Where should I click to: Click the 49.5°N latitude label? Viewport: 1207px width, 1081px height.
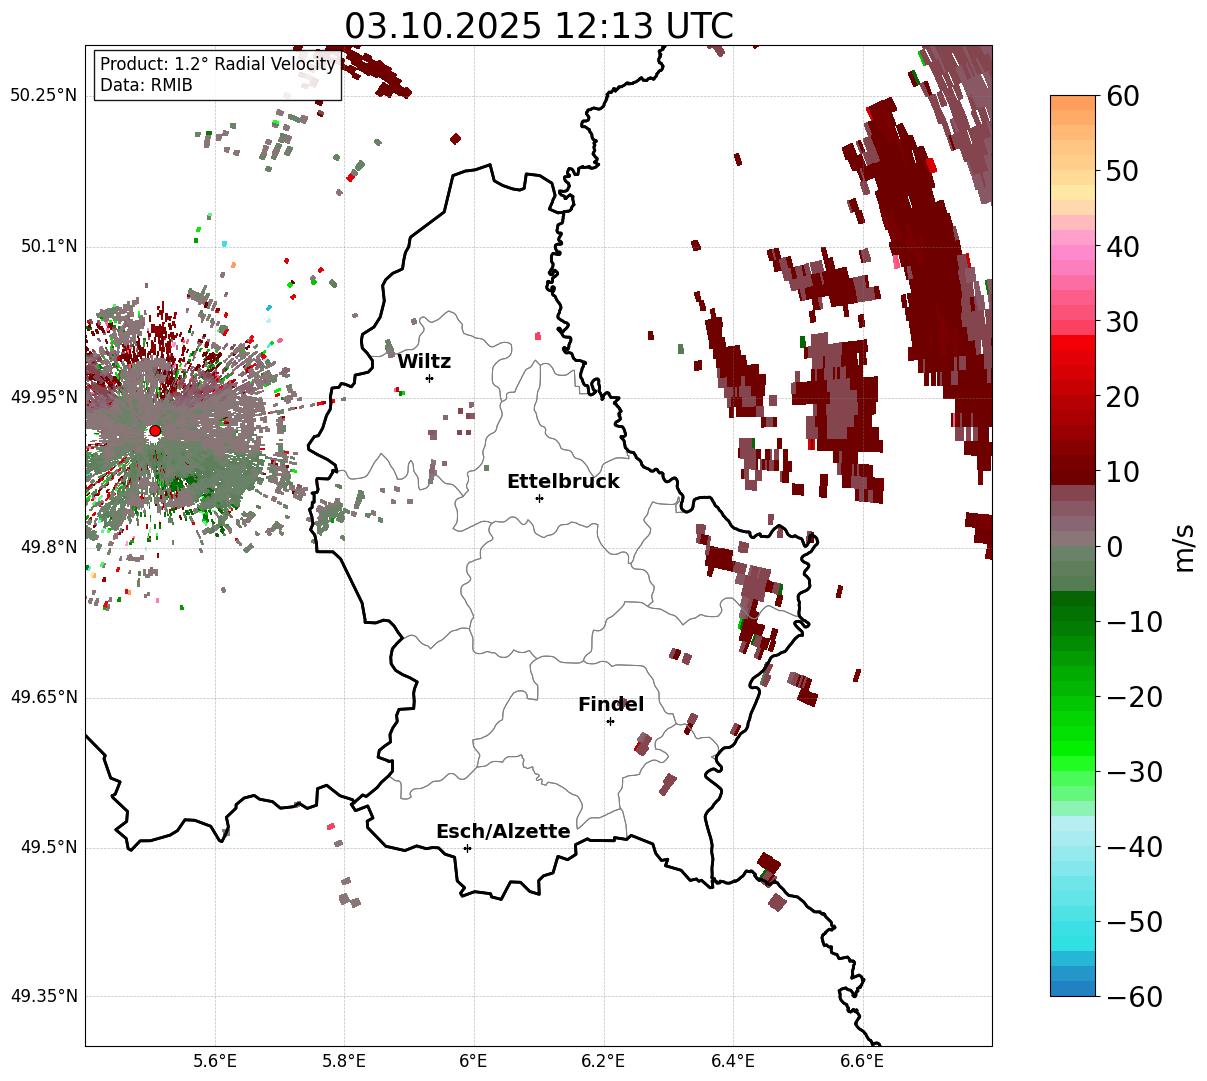pos(48,847)
